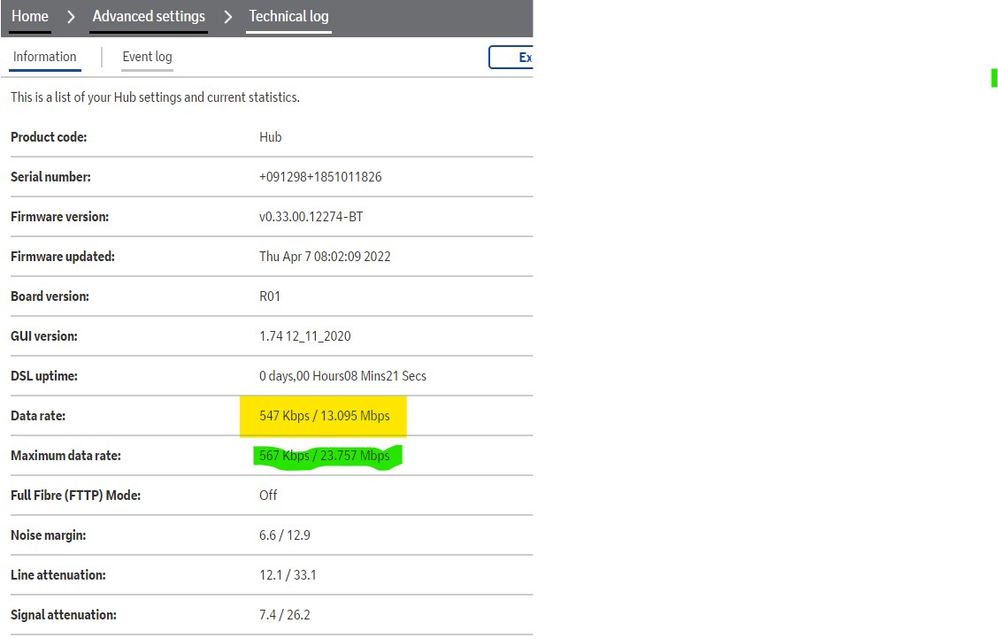Switch to the Event log tab
998x639 pixels.
coord(146,57)
